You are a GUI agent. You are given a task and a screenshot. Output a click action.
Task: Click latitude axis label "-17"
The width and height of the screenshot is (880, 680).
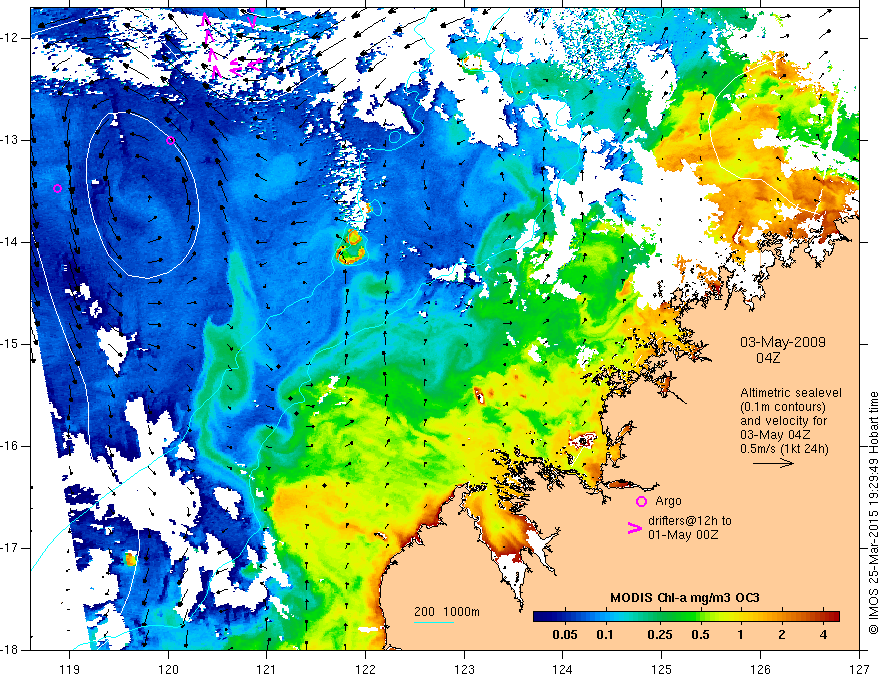tap(10, 548)
